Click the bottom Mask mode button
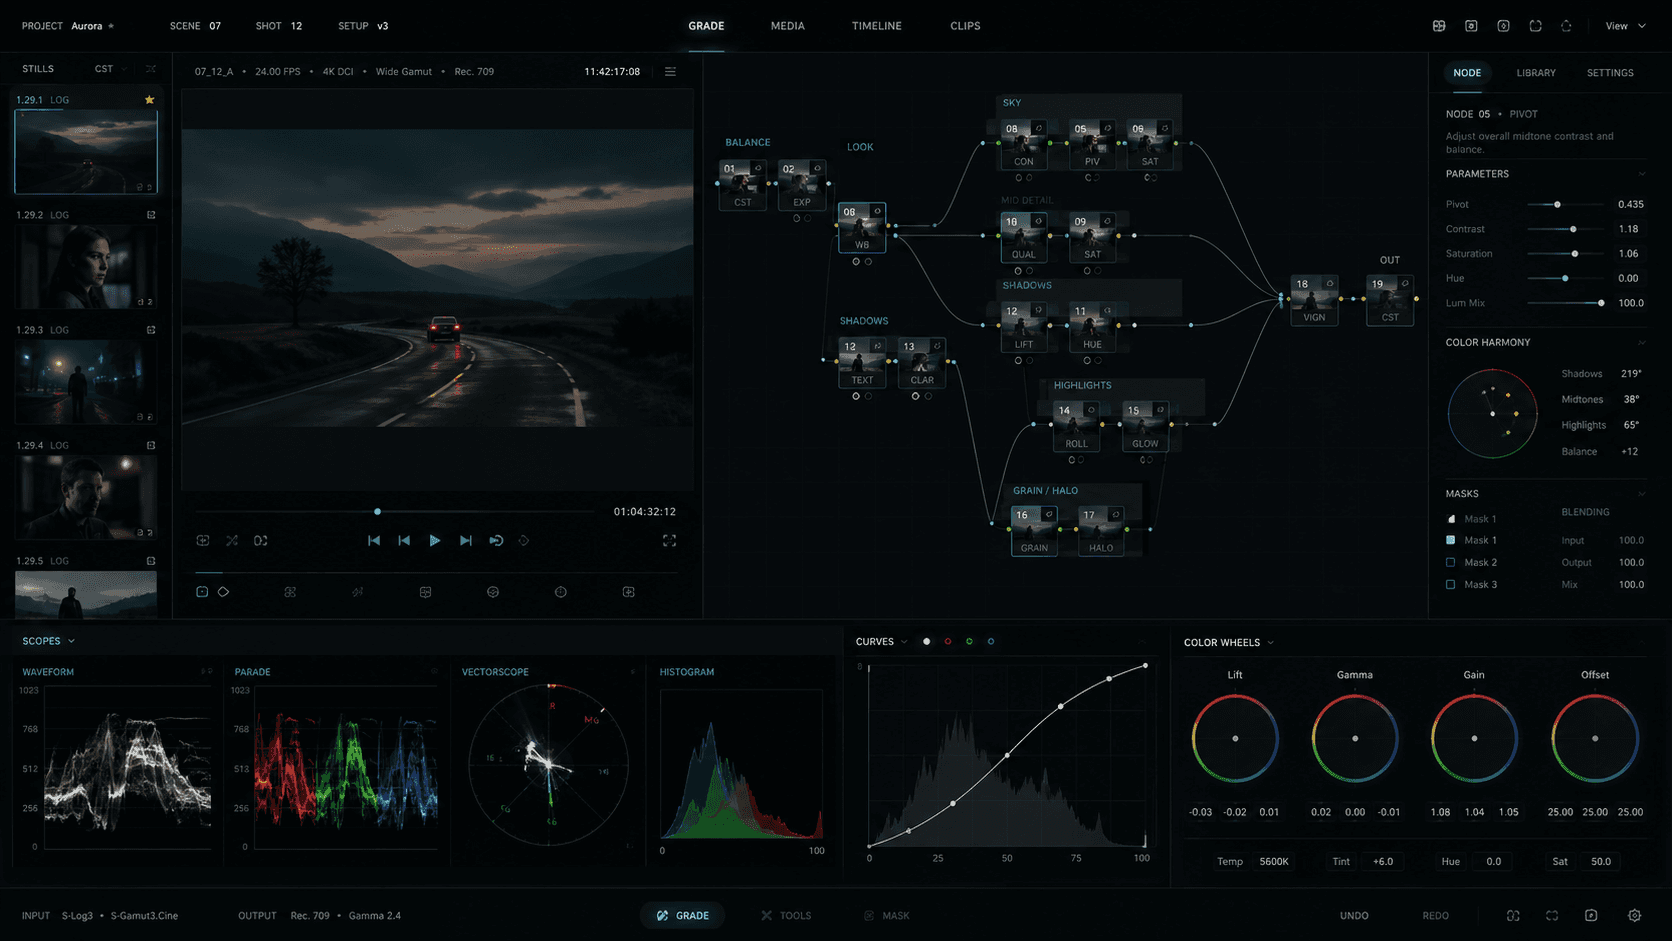This screenshot has width=1672, height=941. (887, 915)
